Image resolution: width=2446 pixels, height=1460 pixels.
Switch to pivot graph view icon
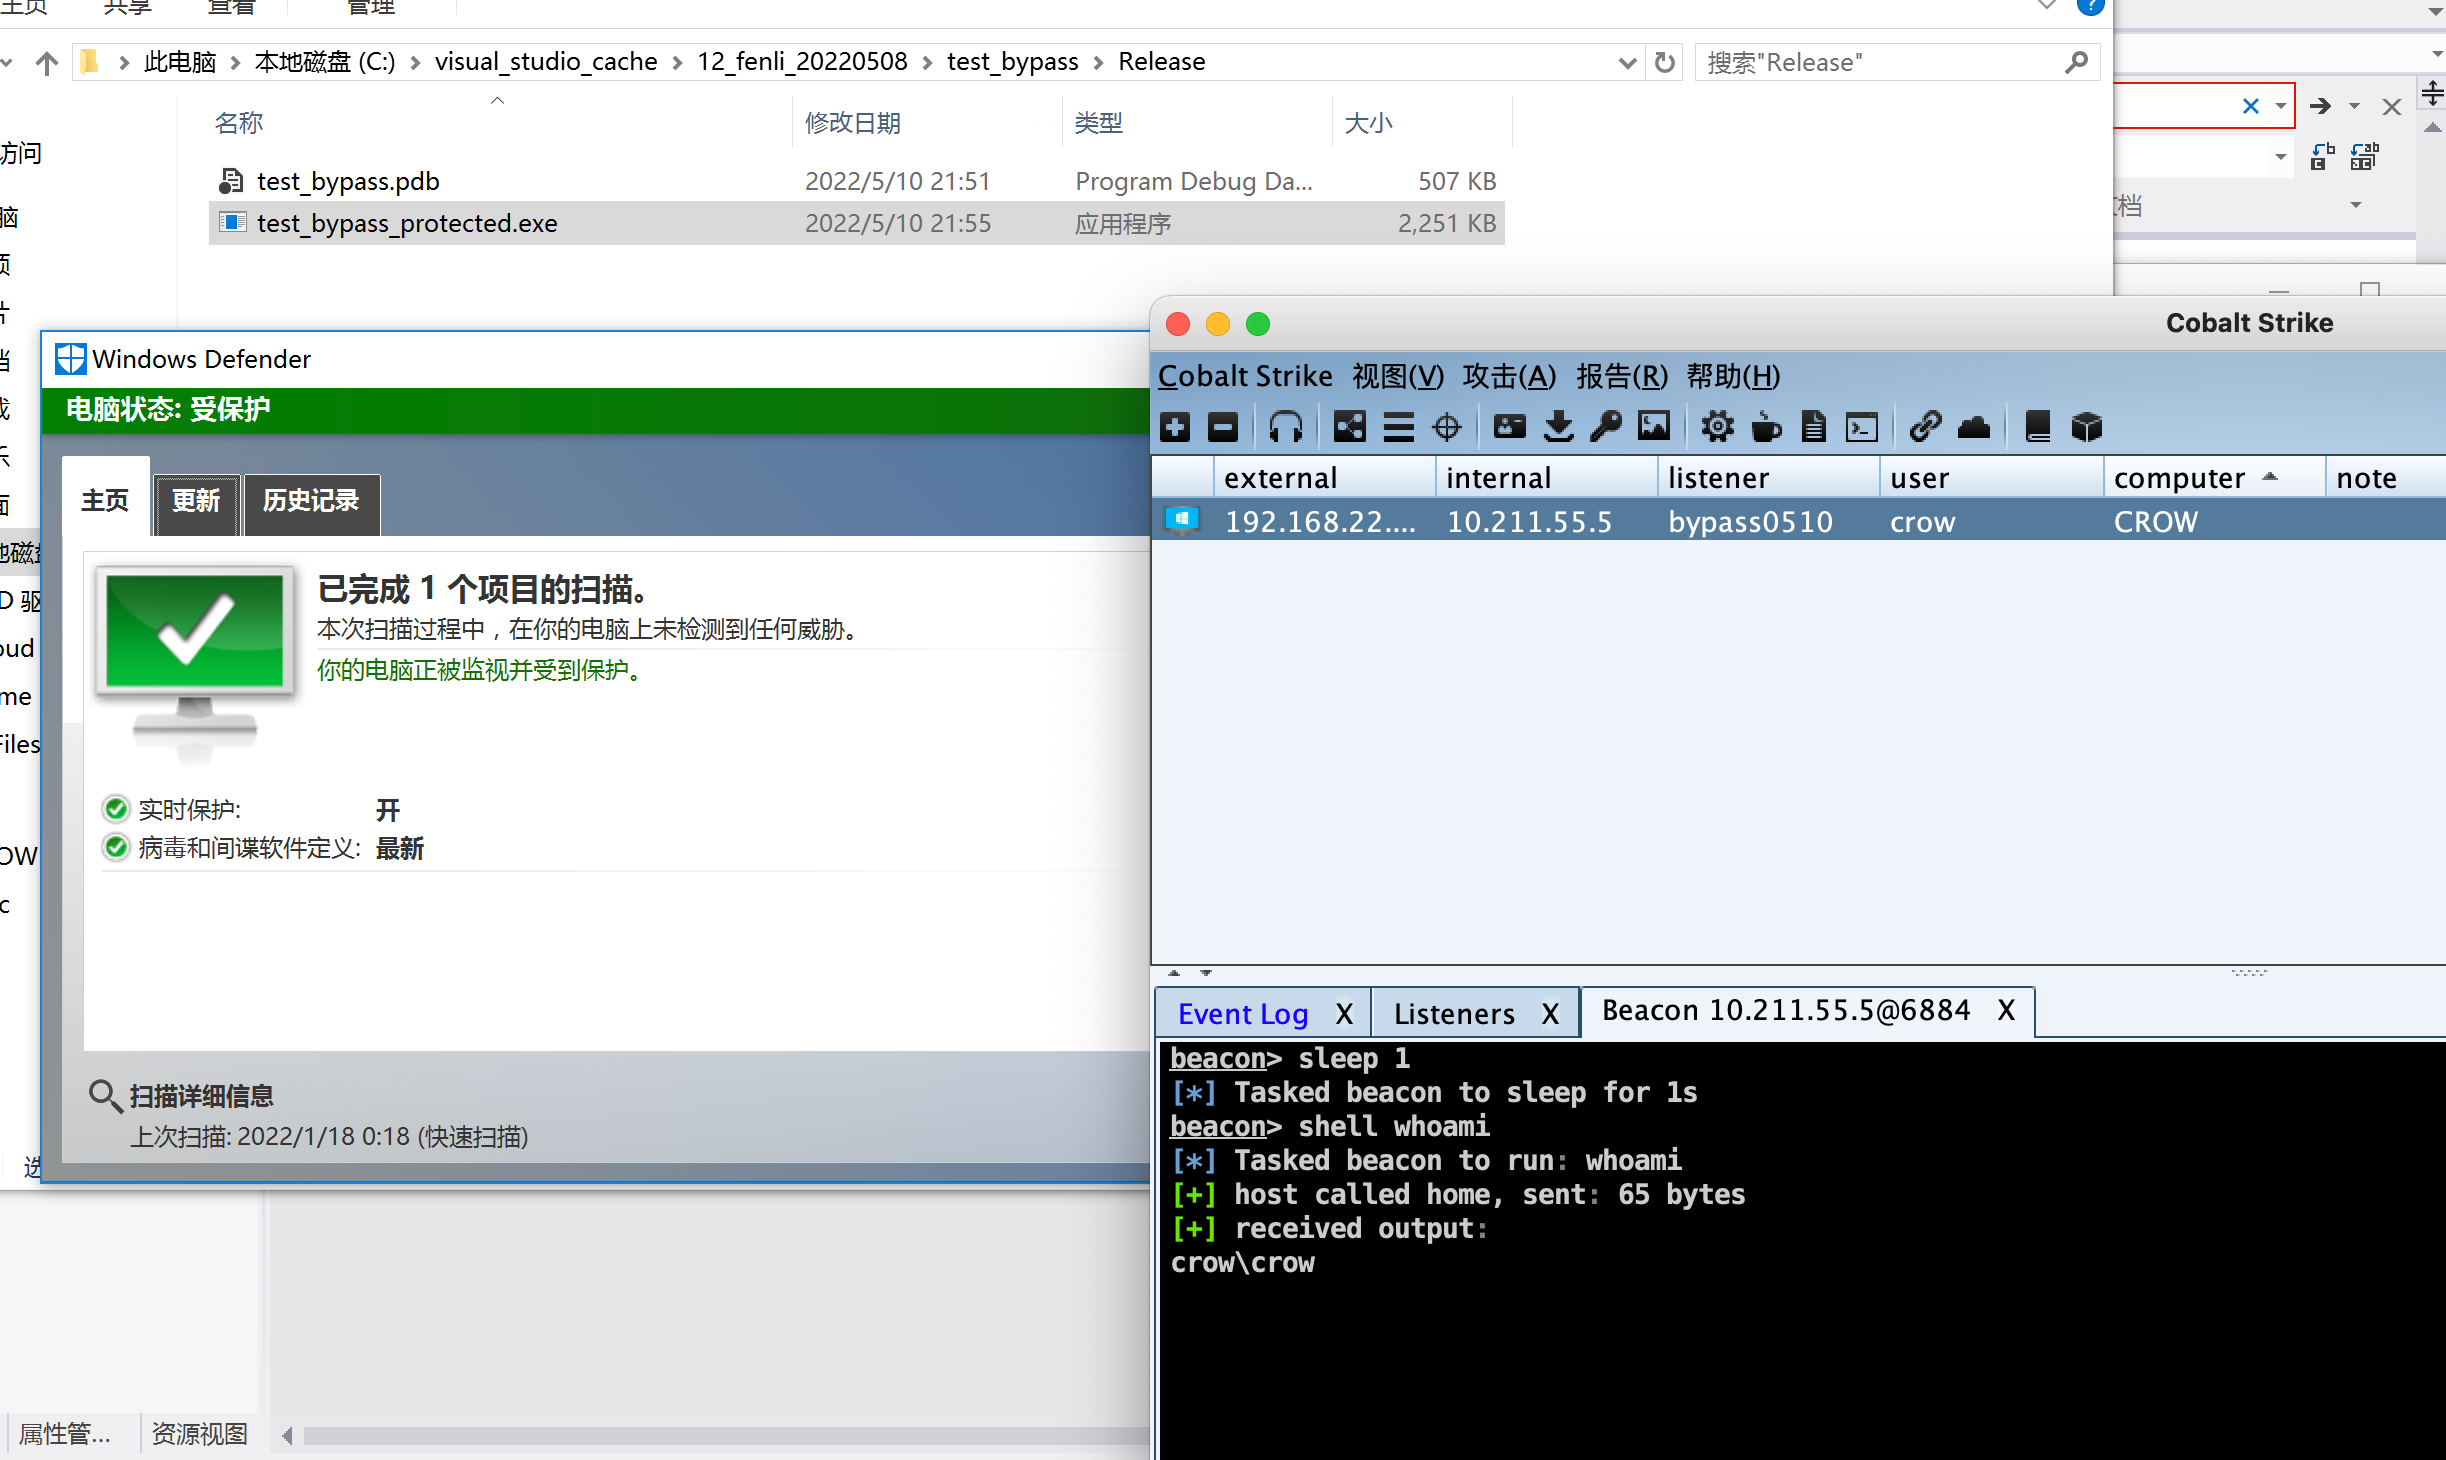point(1350,427)
